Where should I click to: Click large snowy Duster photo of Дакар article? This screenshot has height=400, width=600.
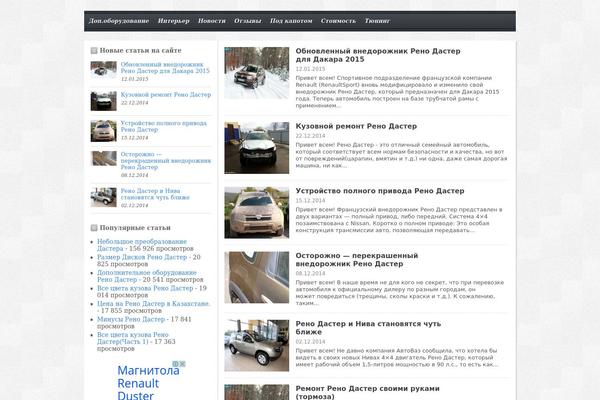point(257,73)
